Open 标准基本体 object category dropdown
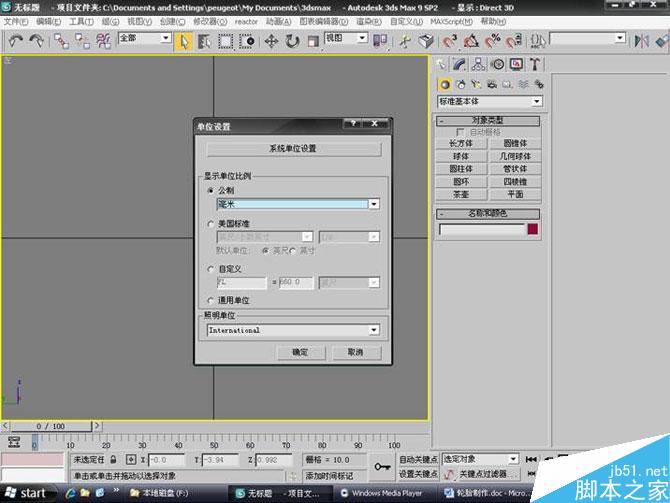 pyautogui.click(x=537, y=102)
